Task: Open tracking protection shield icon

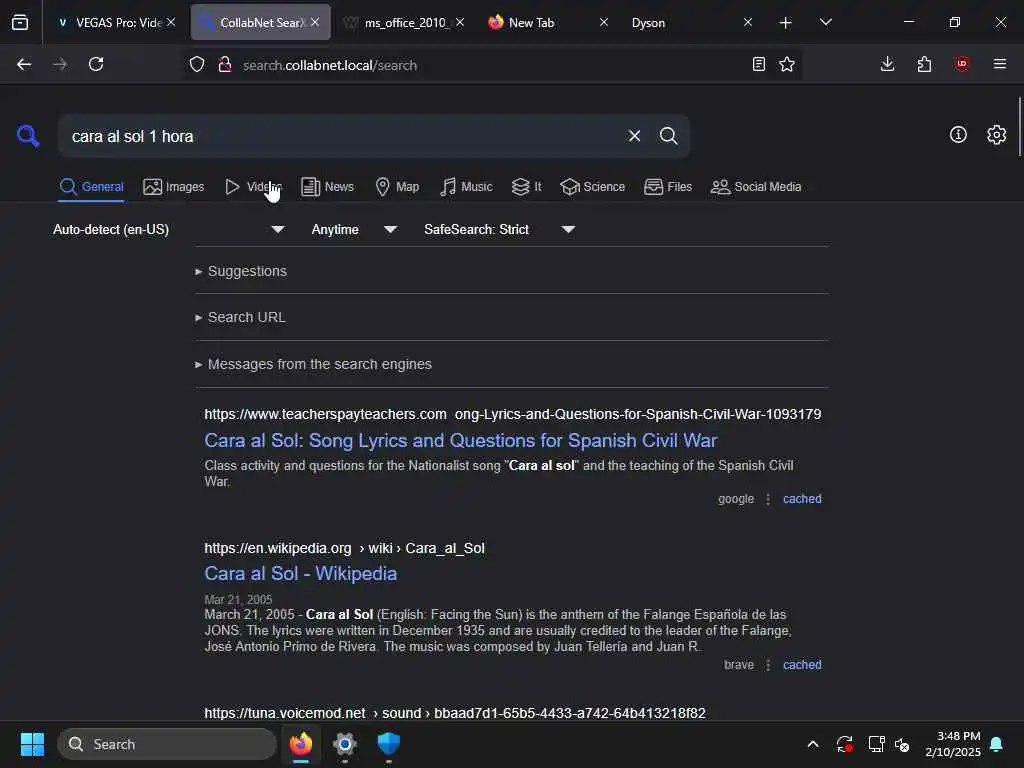Action: (197, 65)
